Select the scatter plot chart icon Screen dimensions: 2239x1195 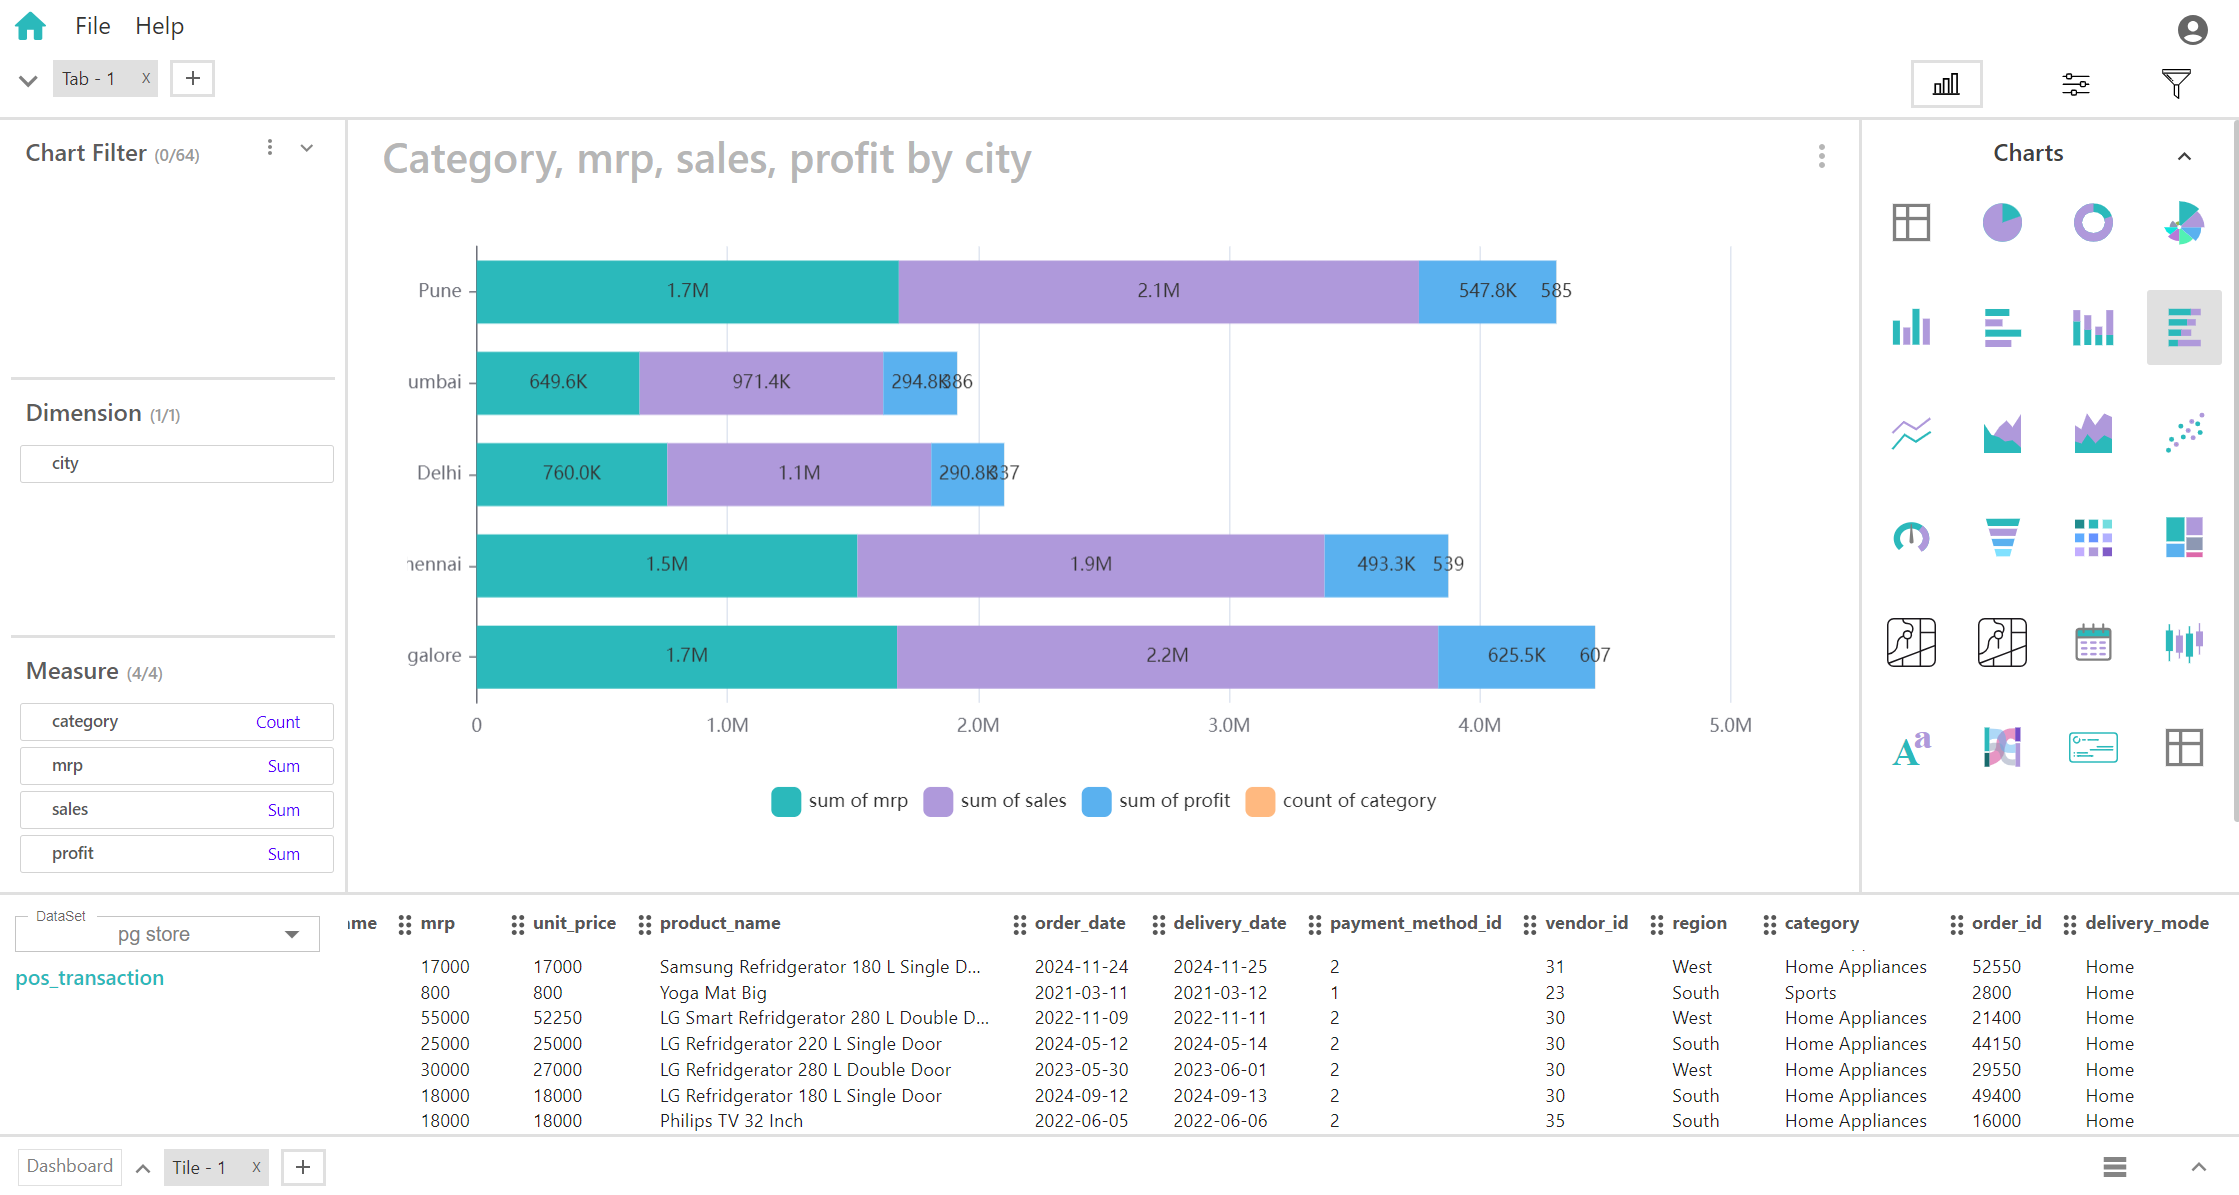pyautogui.click(x=2183, y=432)
